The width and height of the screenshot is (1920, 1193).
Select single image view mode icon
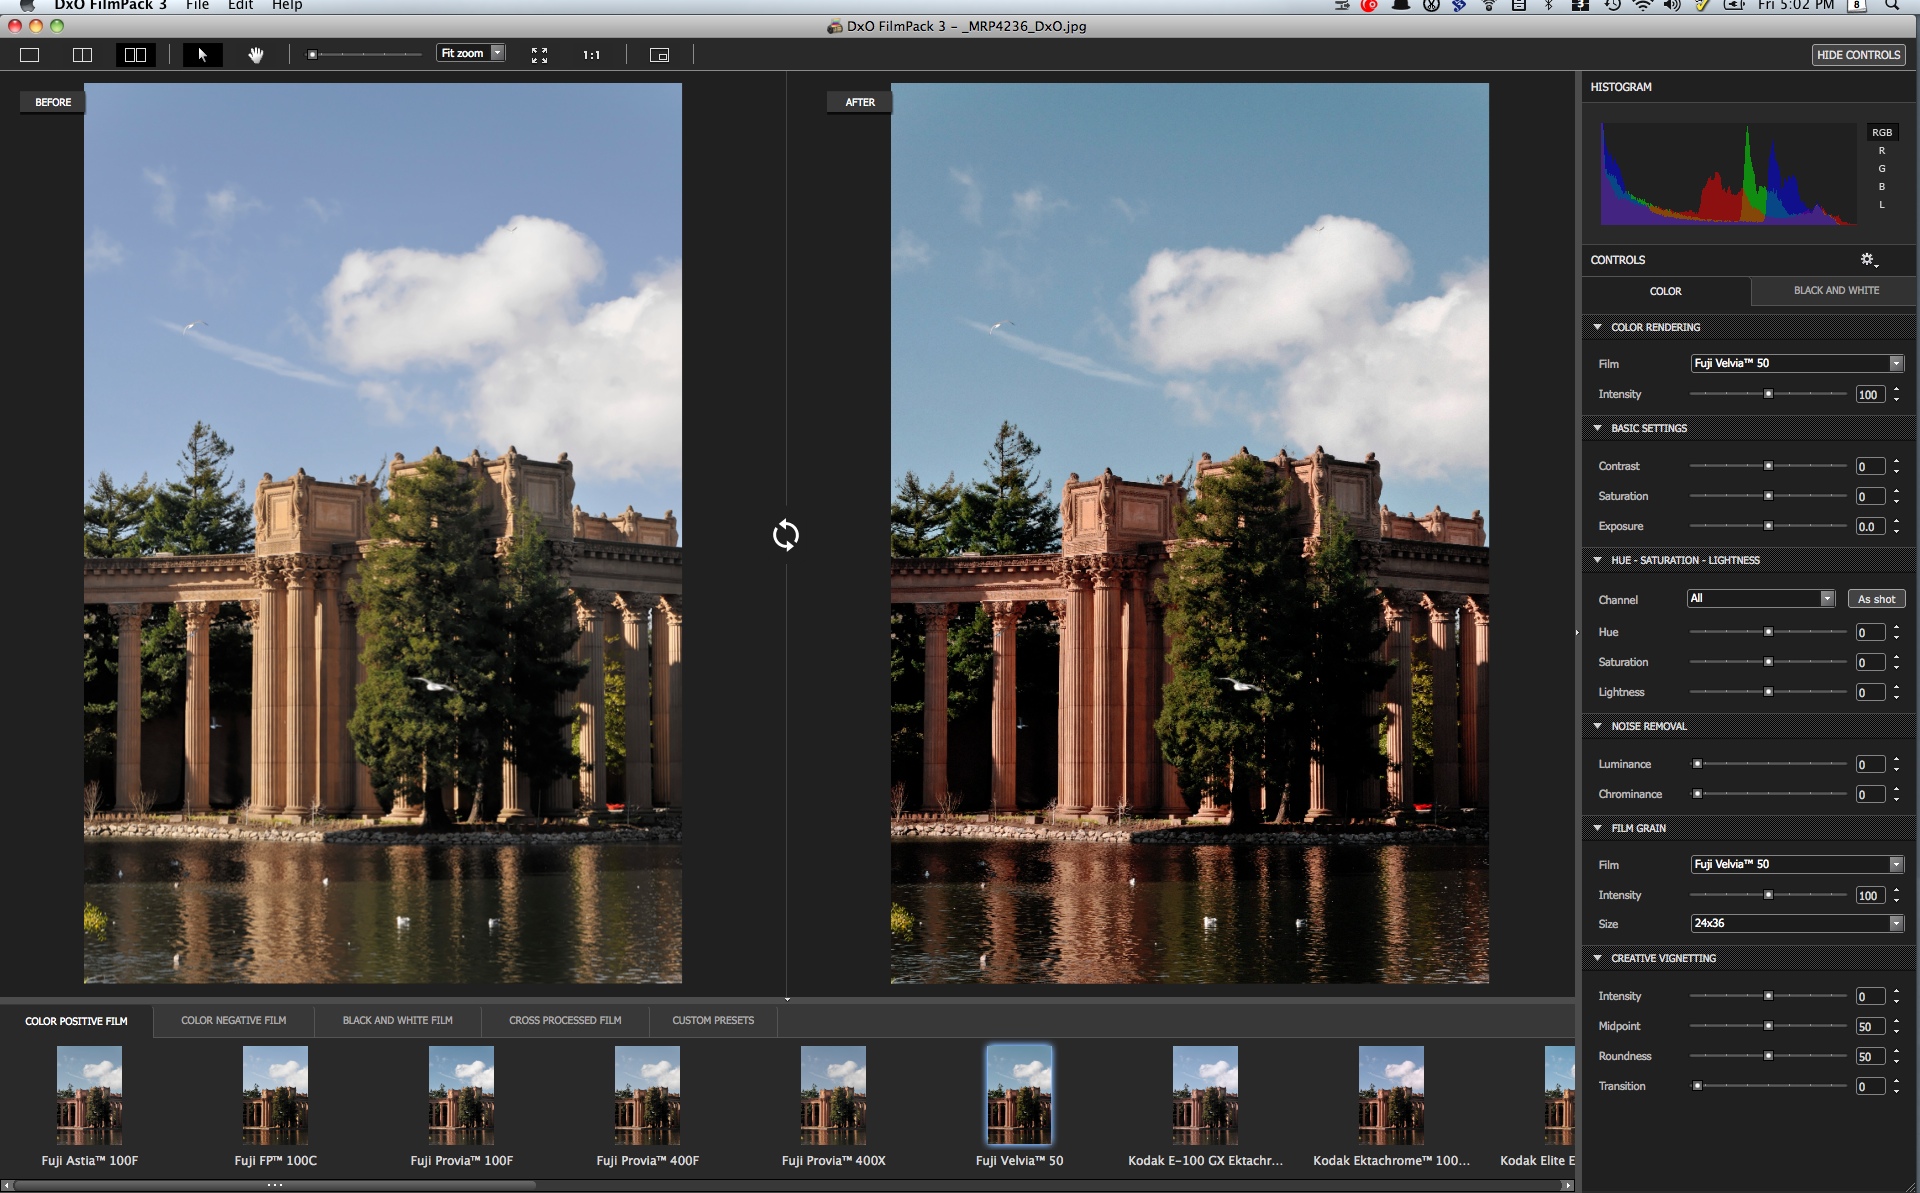click(x=30, y=55)
